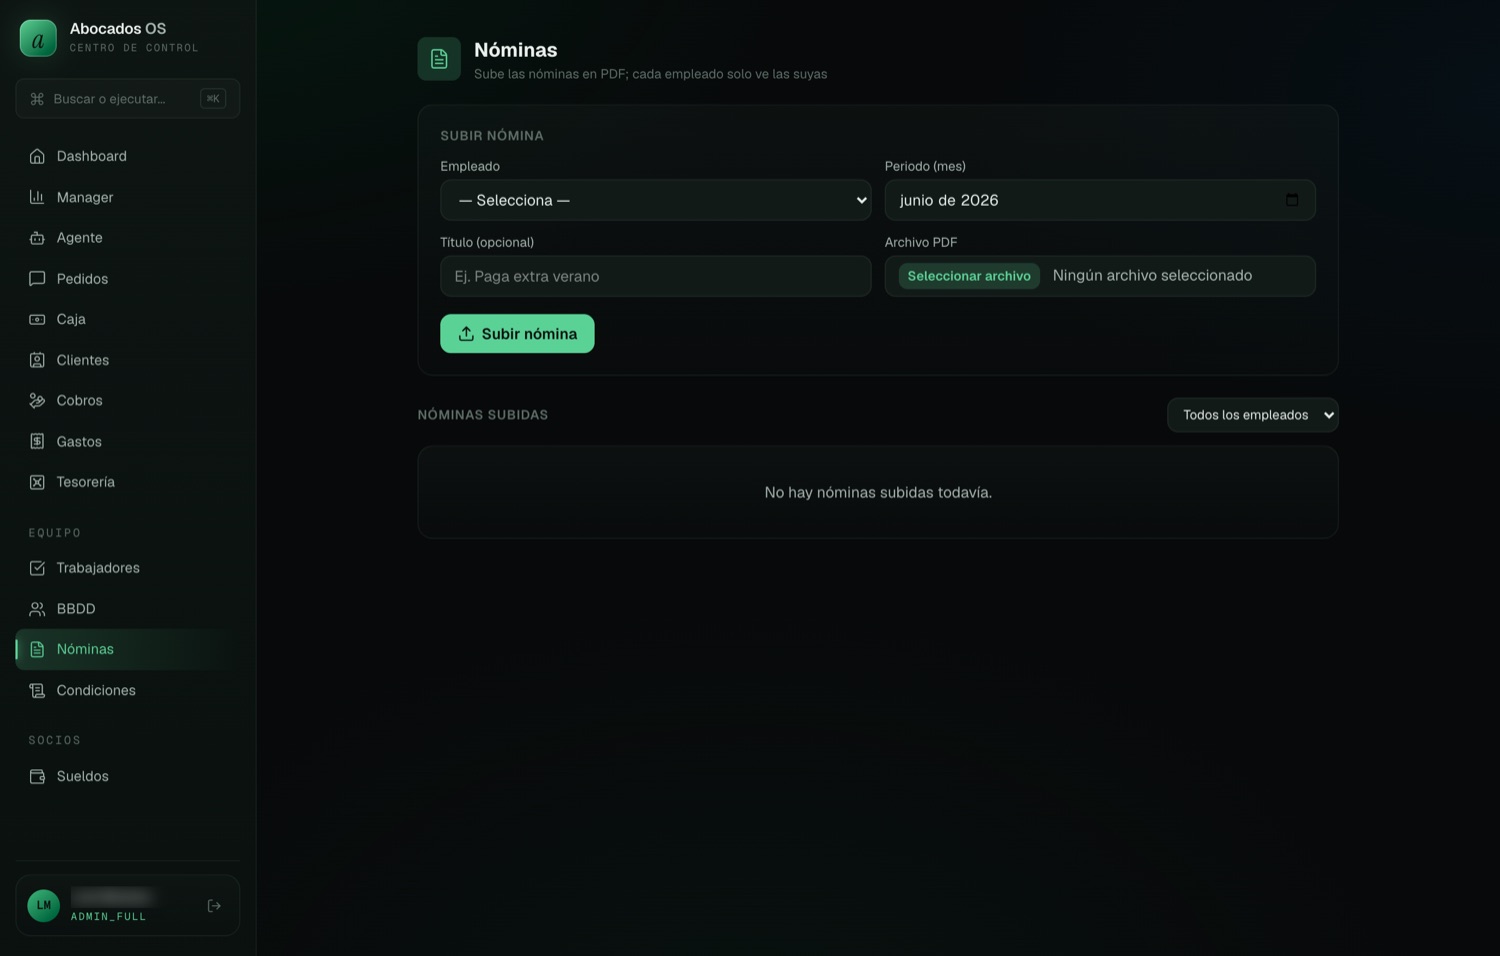Click the Abocados OS logo icon

pos(38,38)
